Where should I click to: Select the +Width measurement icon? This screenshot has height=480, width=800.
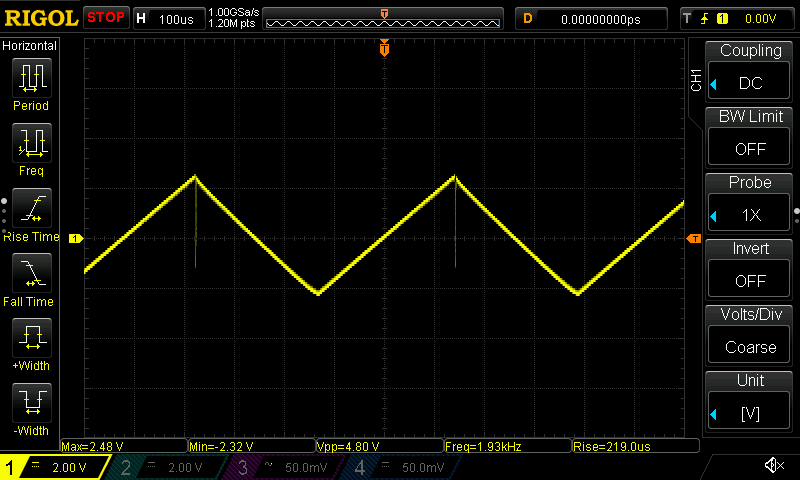coord(32,338)
